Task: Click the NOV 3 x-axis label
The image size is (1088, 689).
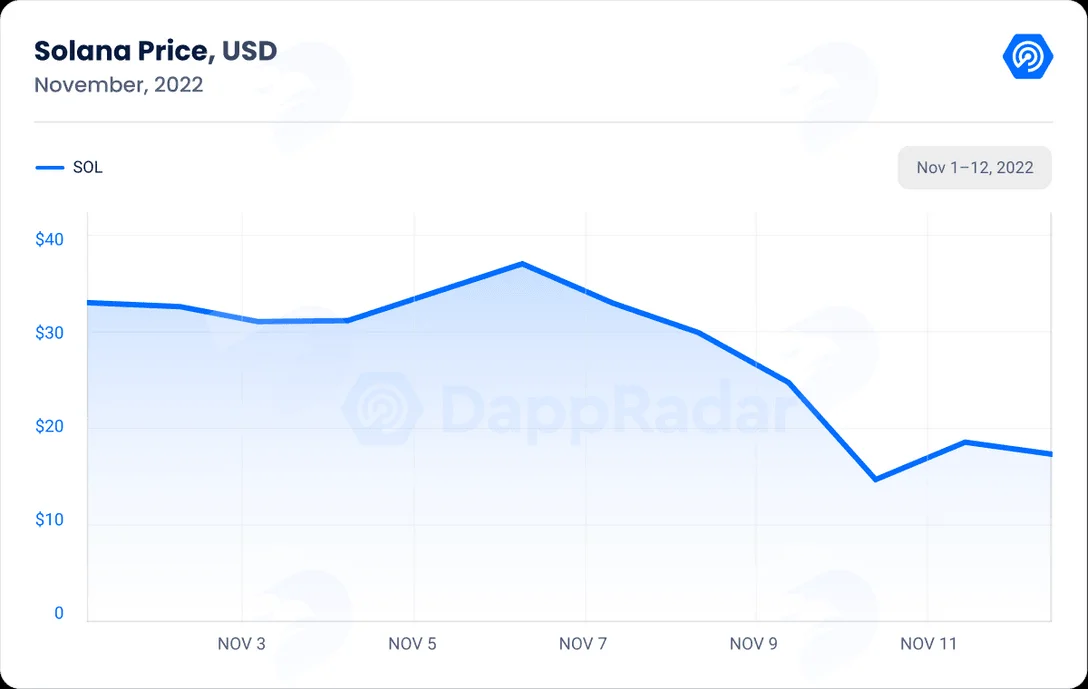Action: pyautogui.click(x=241, y=644)
